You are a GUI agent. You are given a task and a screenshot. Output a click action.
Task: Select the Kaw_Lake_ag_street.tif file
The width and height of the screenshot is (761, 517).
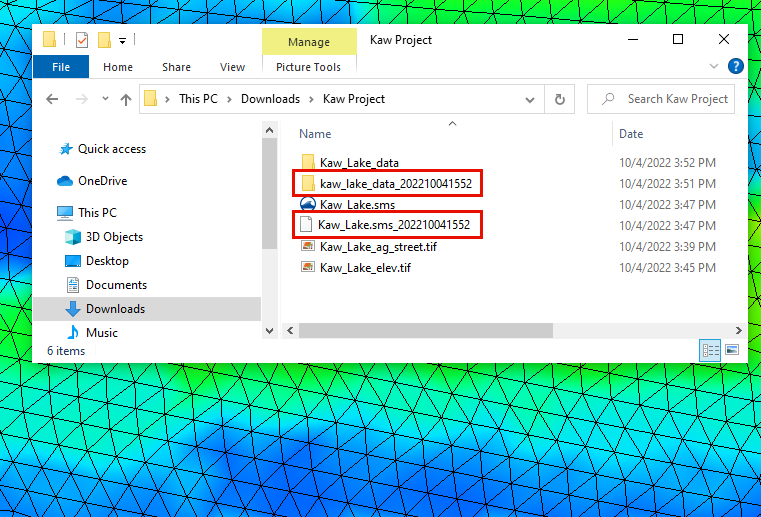click(x=378, y=247)
